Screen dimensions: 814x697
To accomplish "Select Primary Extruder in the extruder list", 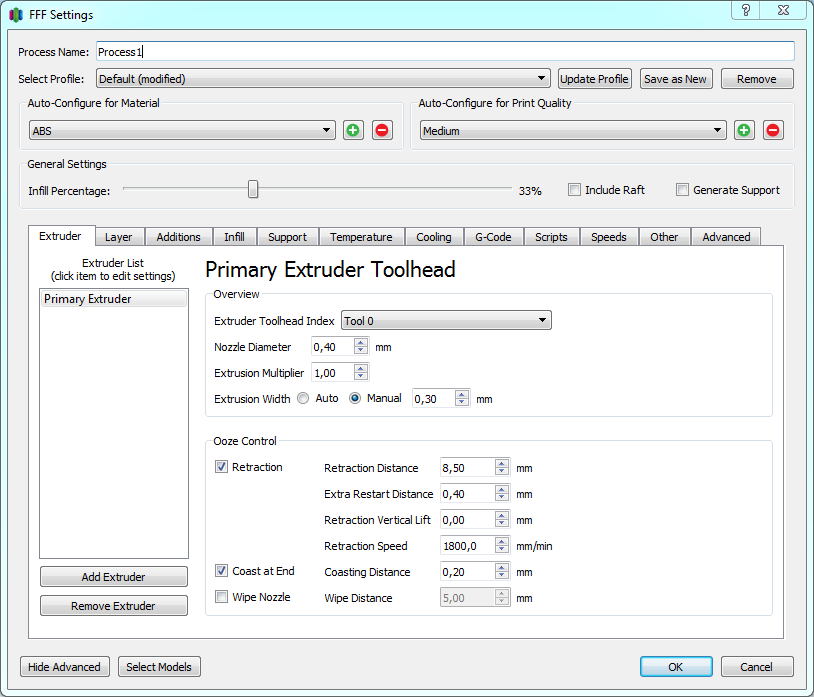I will (114, 299).
